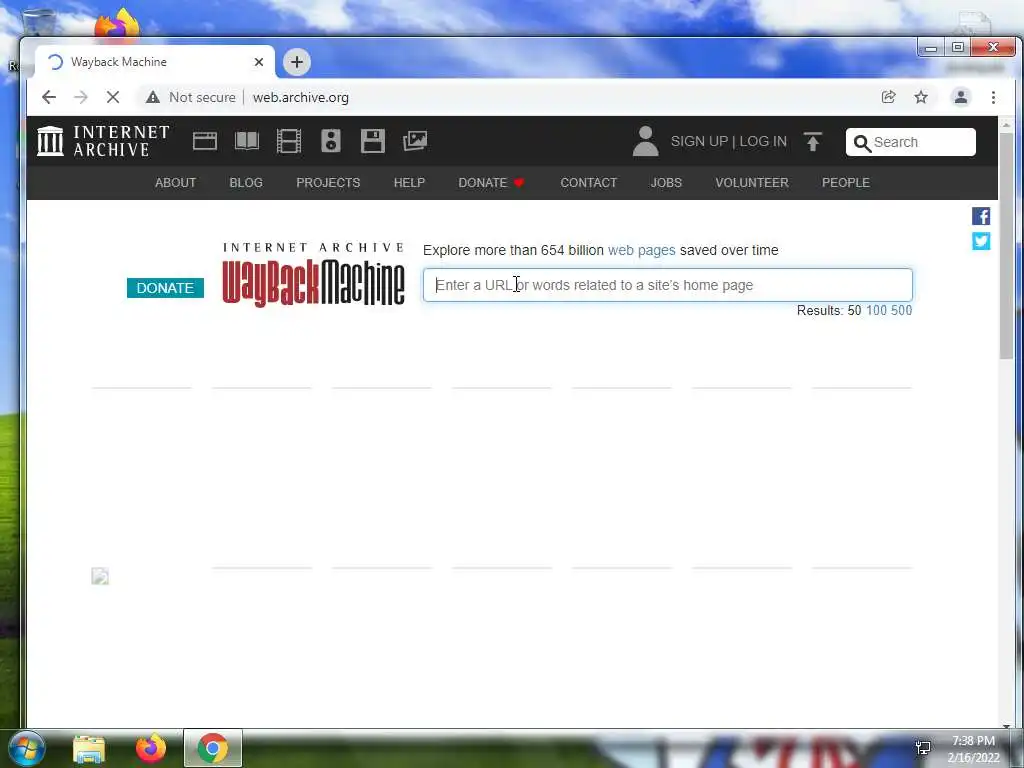Open the Images icon
Viewport: 1024px width, 768px height.
[x=415, y=141]
